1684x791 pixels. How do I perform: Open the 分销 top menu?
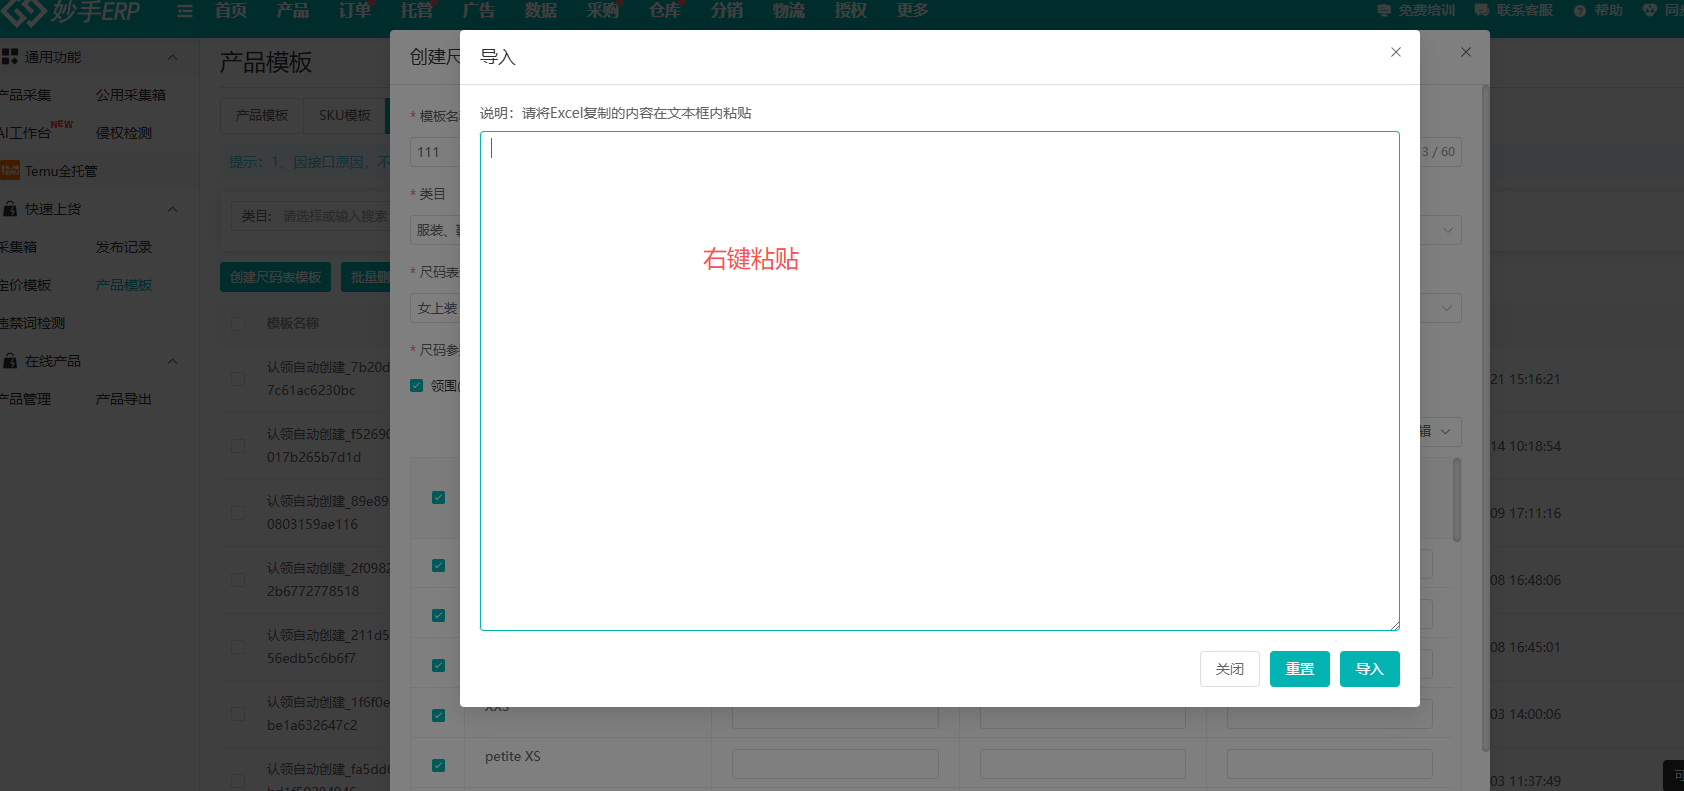727,11
